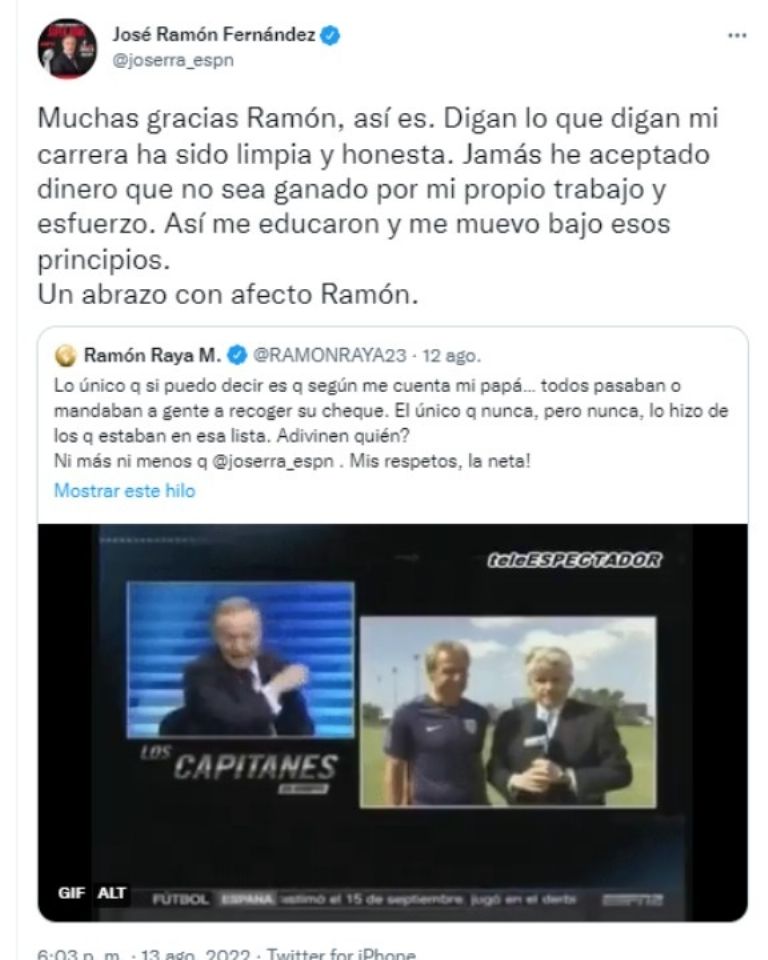Show ALT description of the GIF
768x960 pixels.
[111, 893]
